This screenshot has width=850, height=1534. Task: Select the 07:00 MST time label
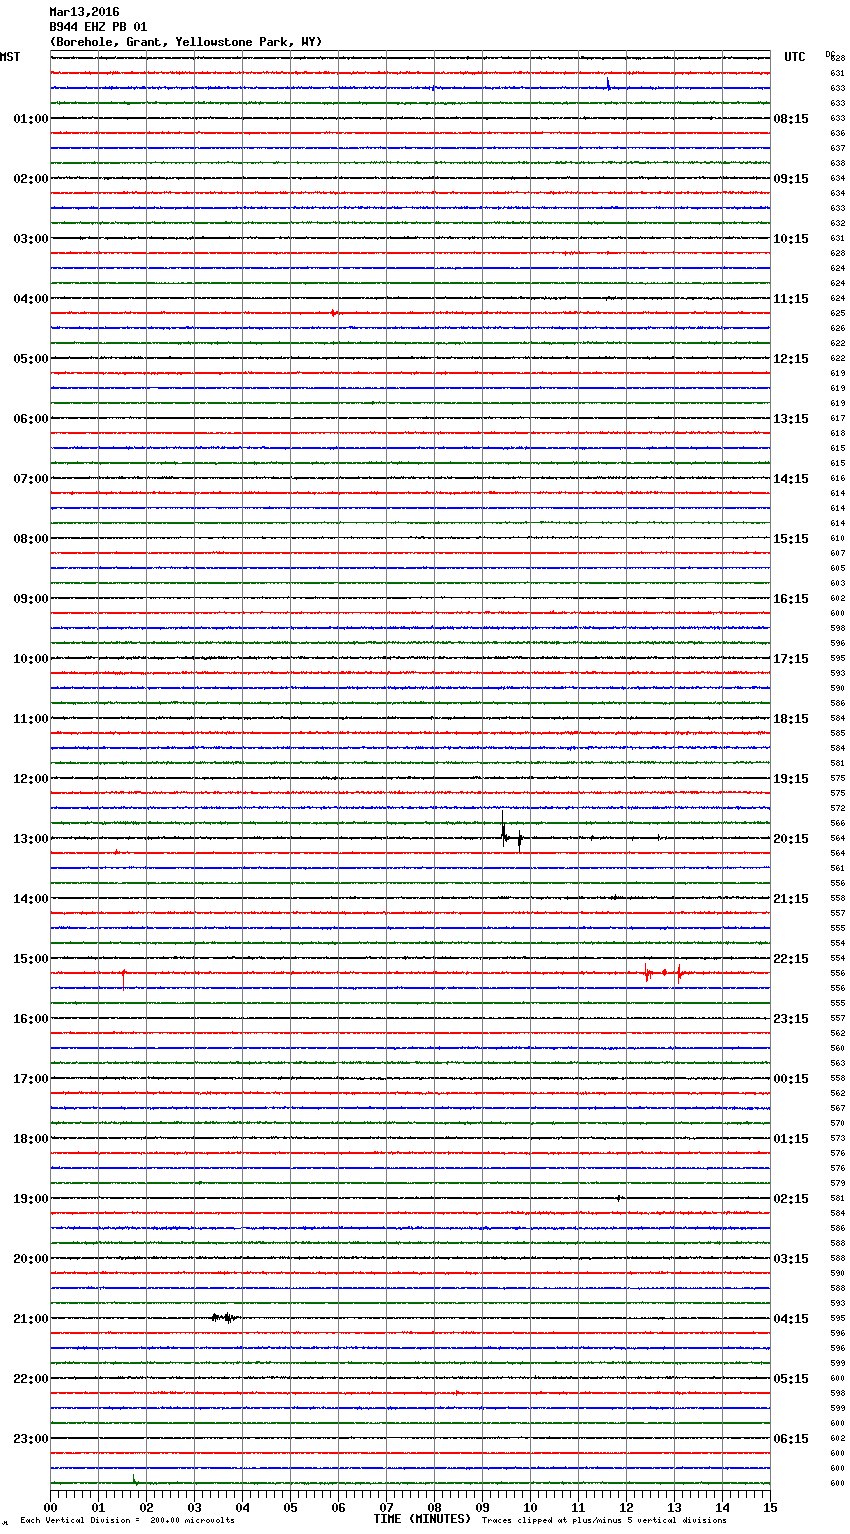coord(31,479)
